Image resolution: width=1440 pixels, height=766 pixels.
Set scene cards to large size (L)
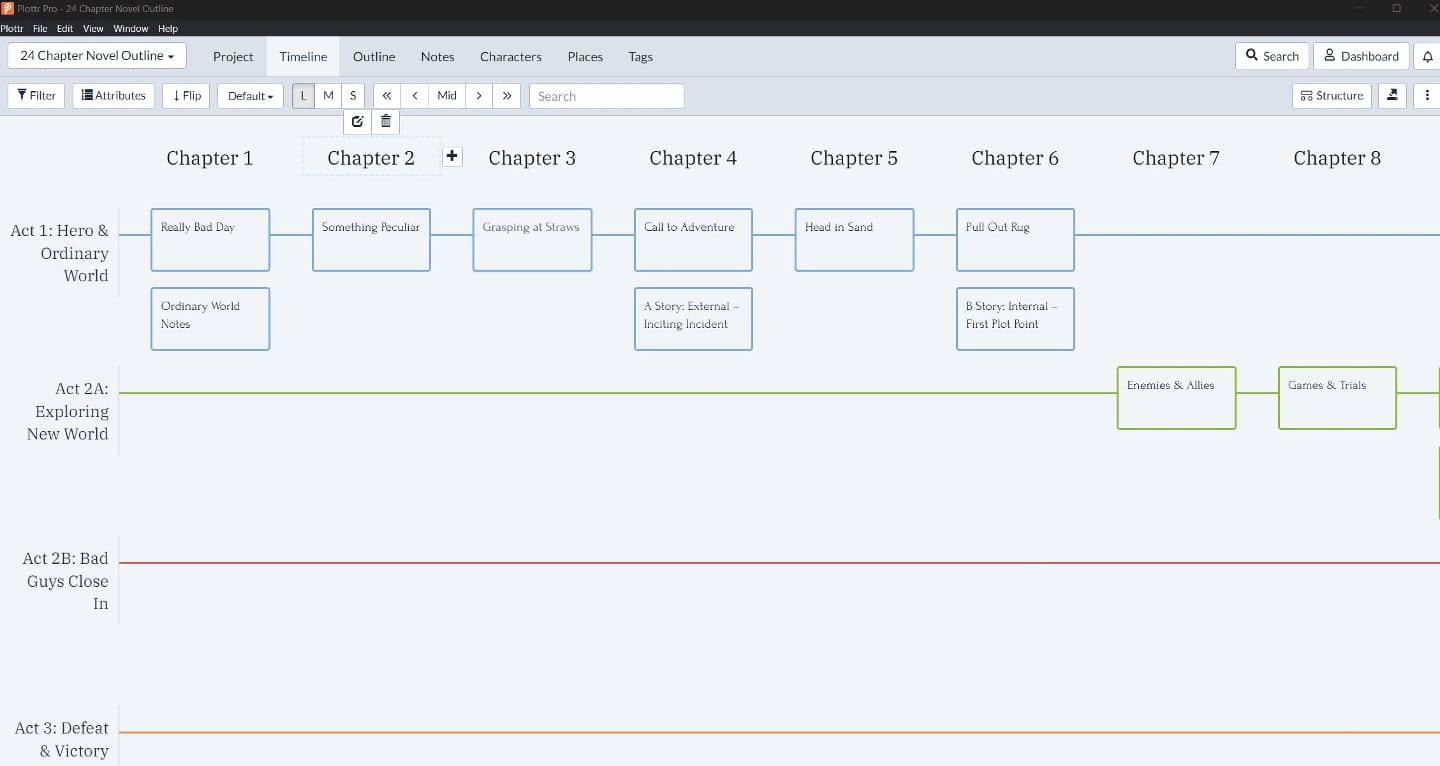click(302, 95)
